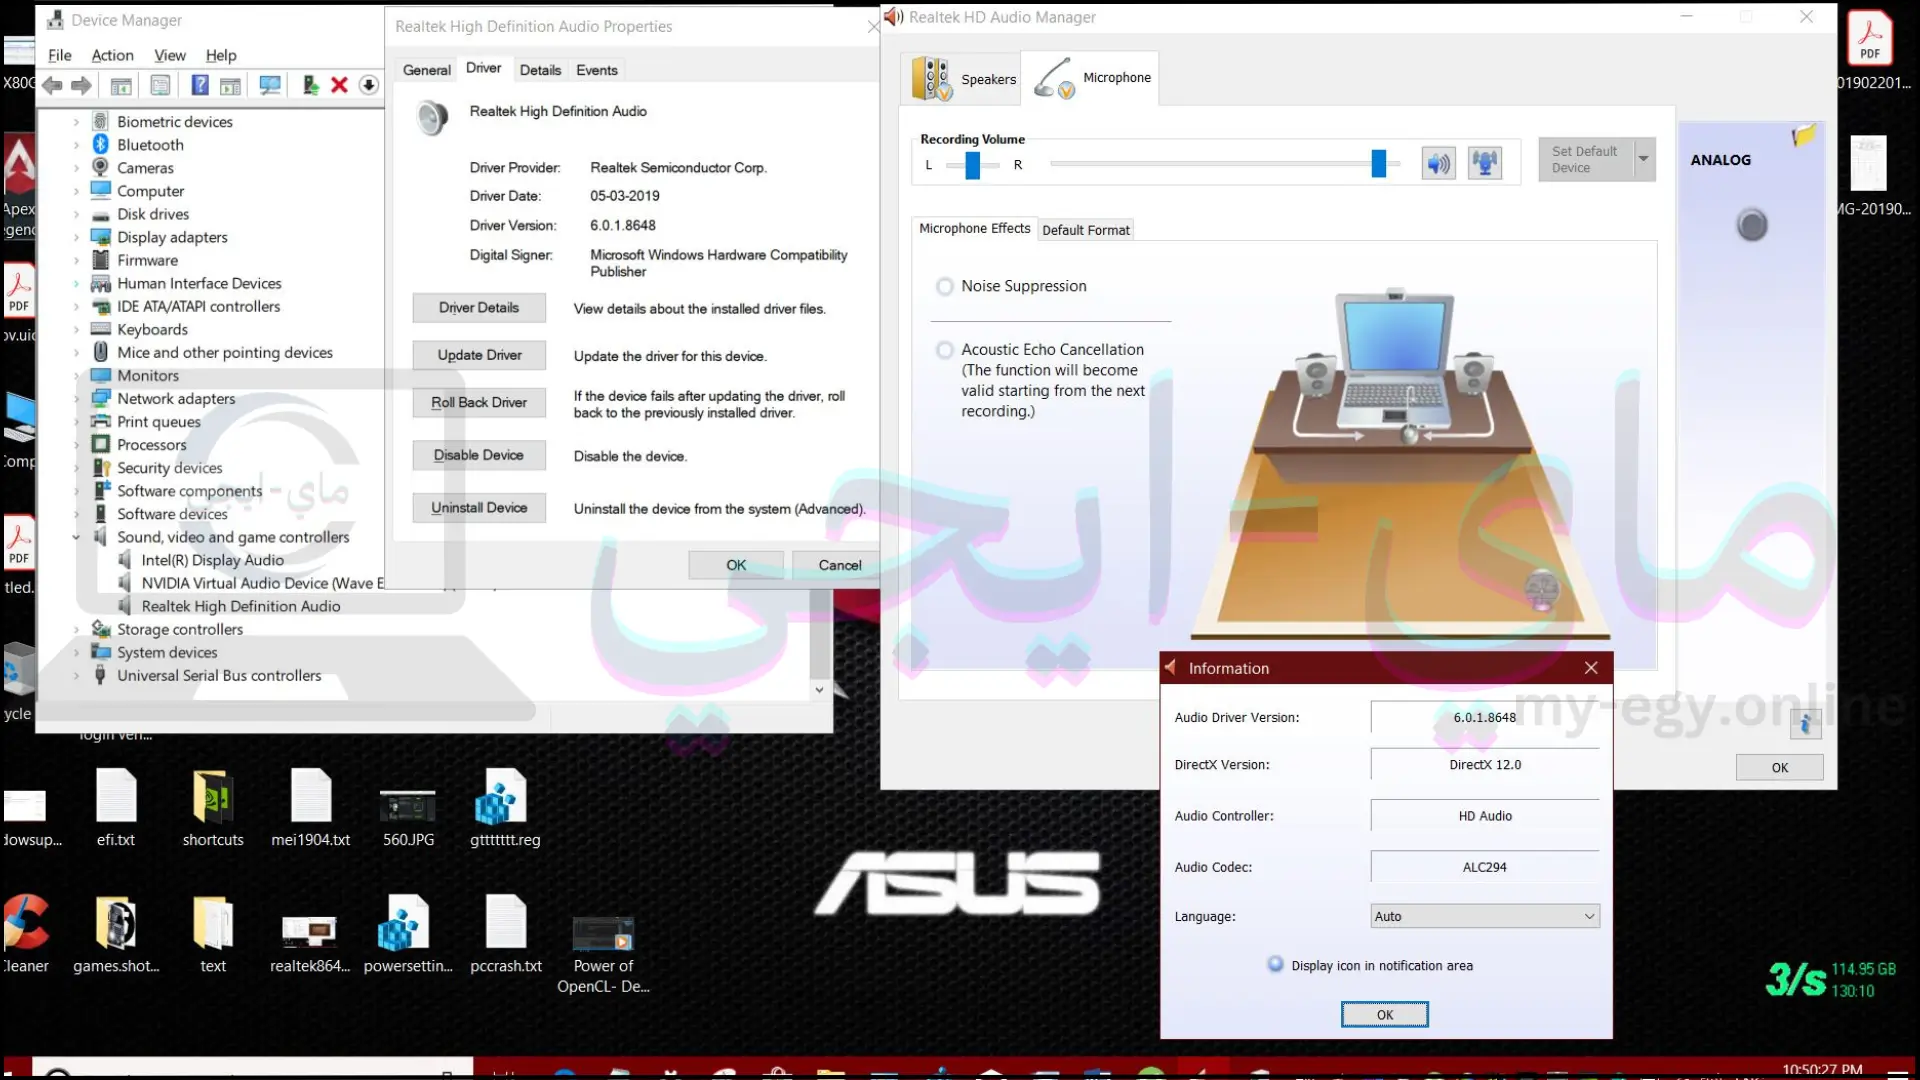Select Realtek High Definition Audio tree item

tap(241, 606)
